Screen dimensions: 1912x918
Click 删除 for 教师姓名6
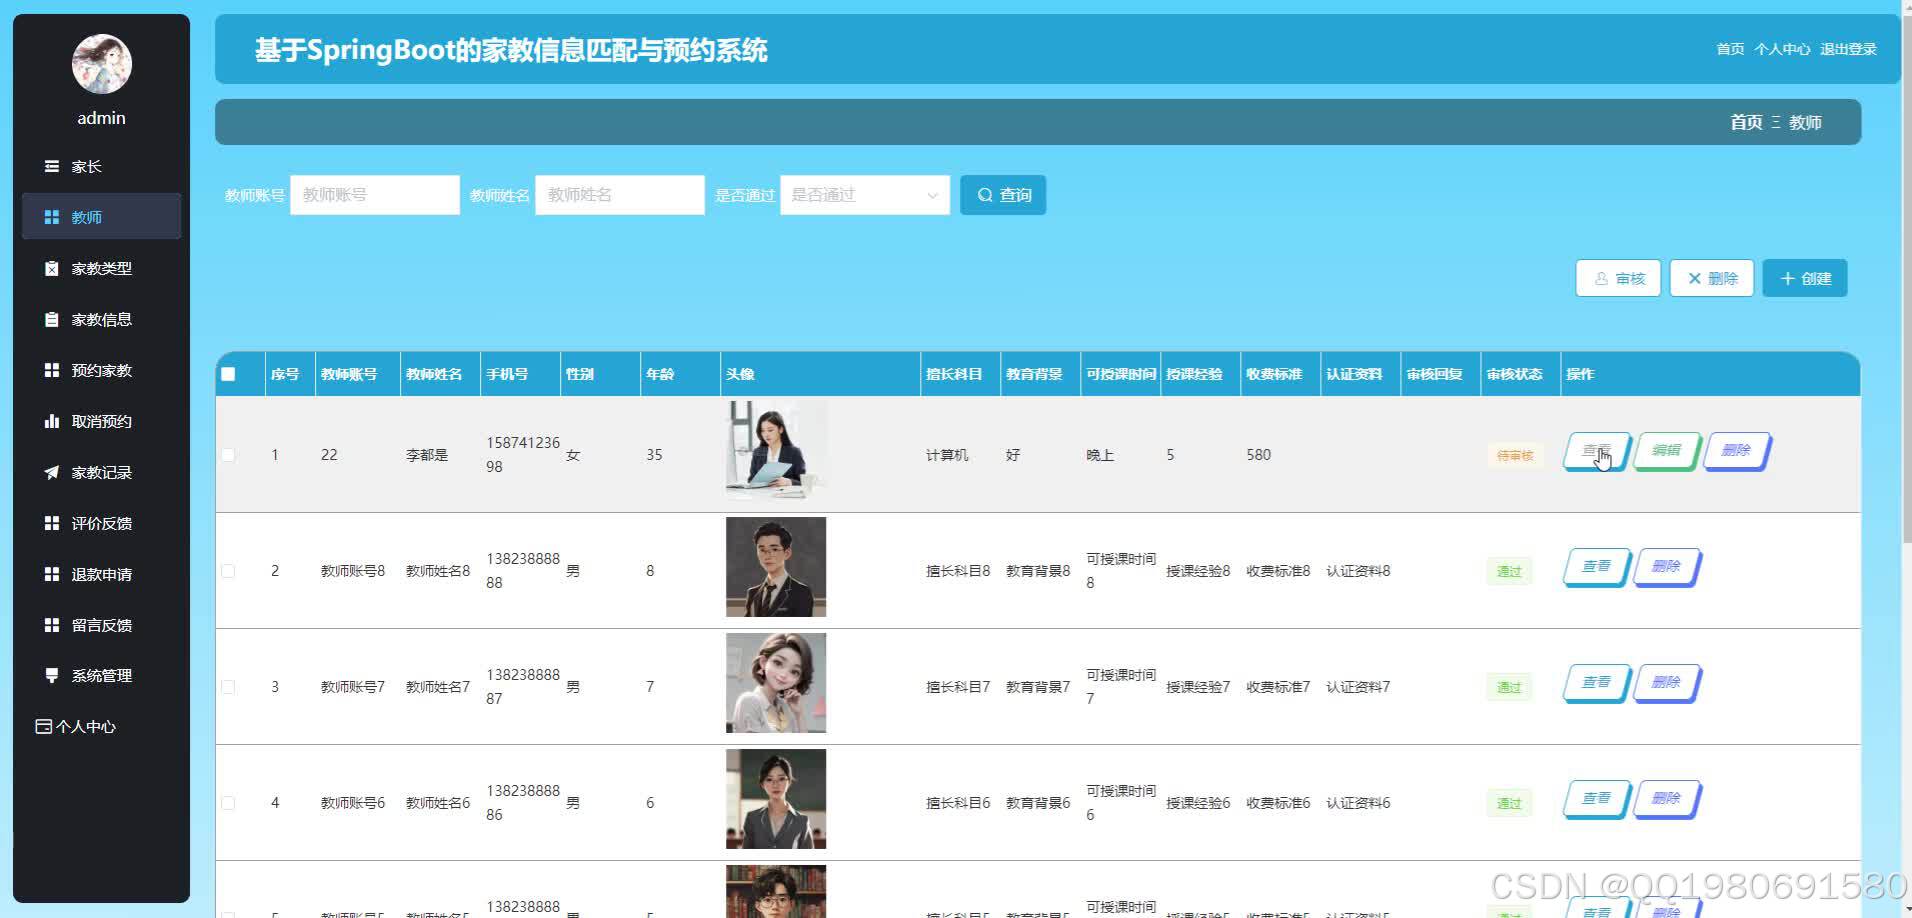pos(1667,799)
